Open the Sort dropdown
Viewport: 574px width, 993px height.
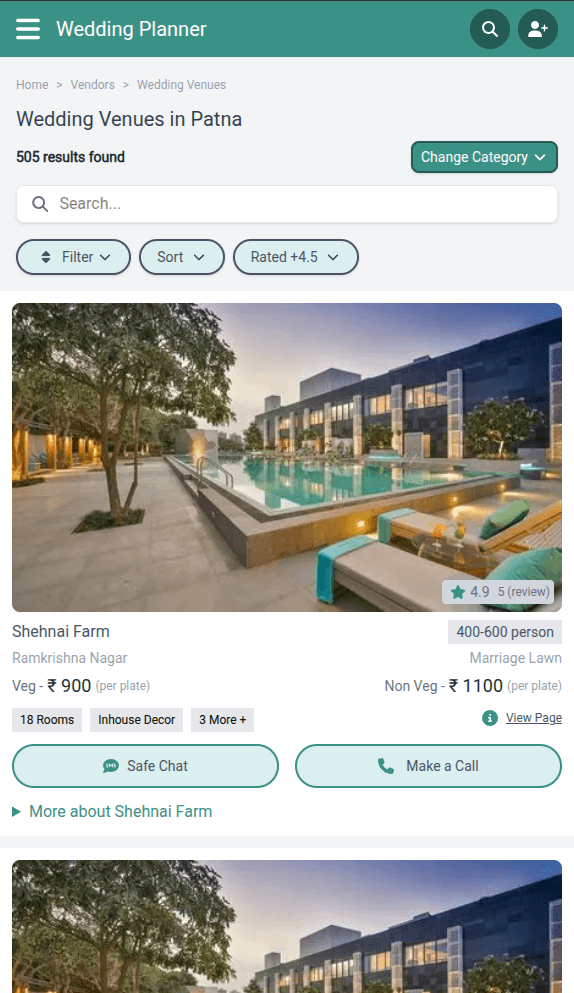[x=182, y=257]
